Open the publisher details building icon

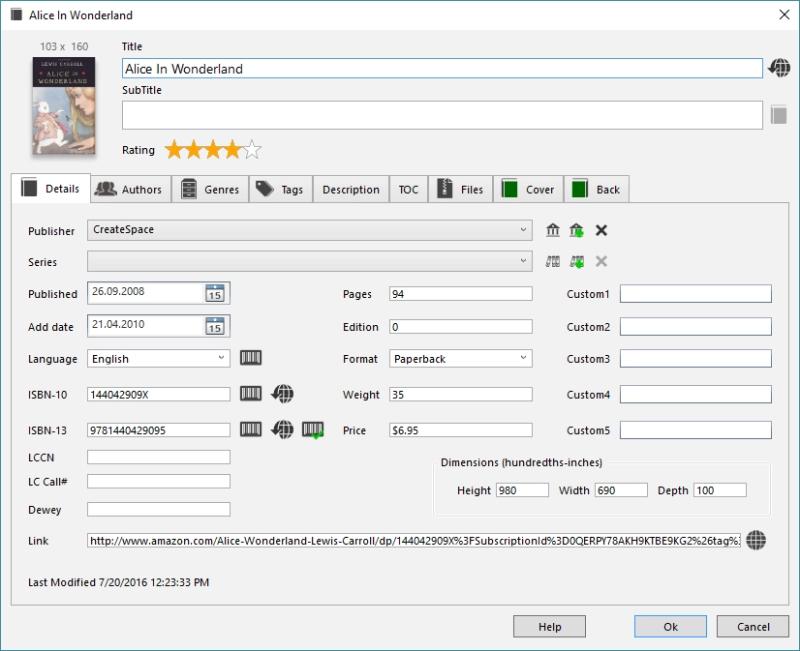[x=553, y=230]
